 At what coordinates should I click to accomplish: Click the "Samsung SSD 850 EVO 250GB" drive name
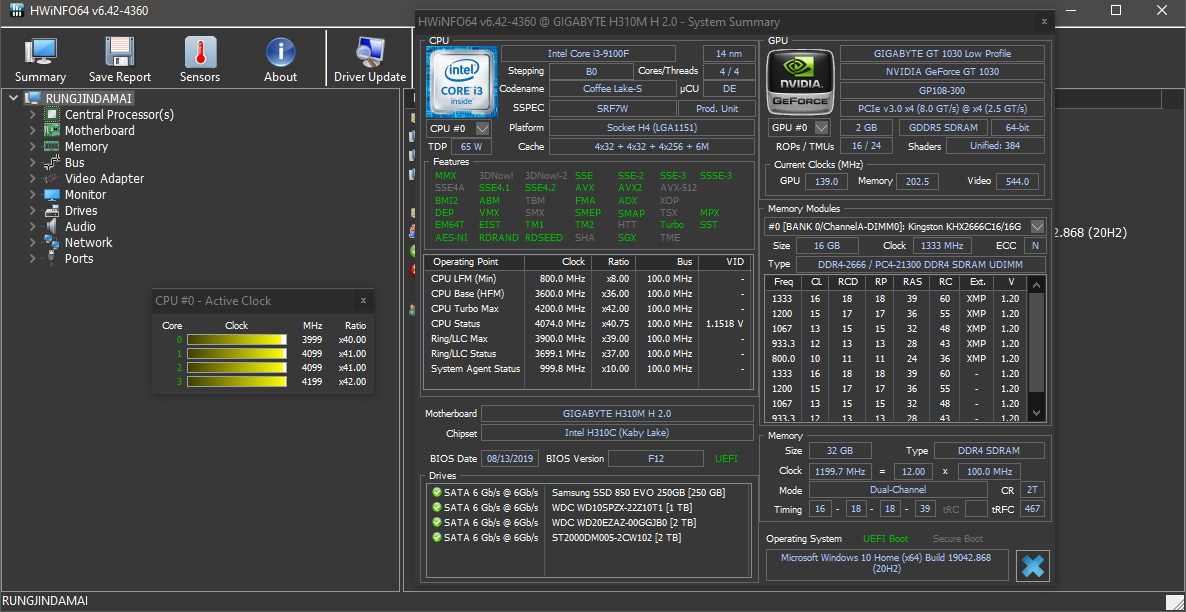pyautogui.click(x=639, y=492)
